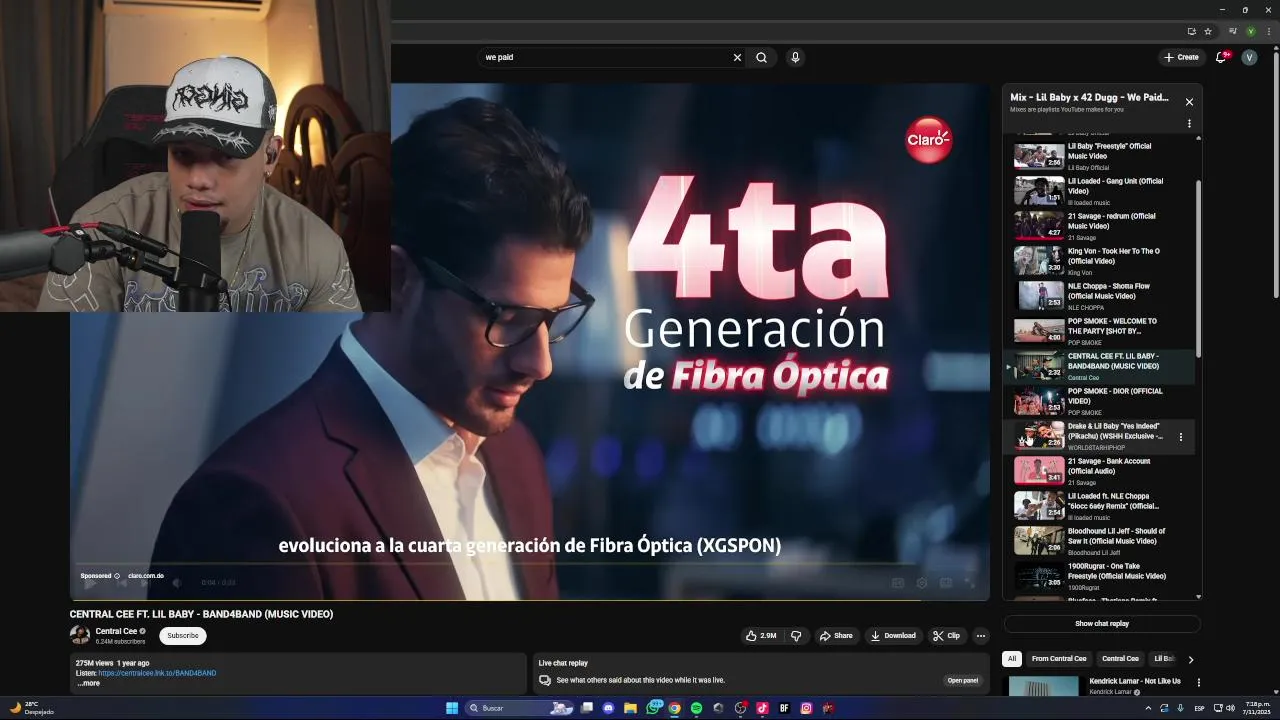Click the install app icon in address bar

coord(1191,31)
